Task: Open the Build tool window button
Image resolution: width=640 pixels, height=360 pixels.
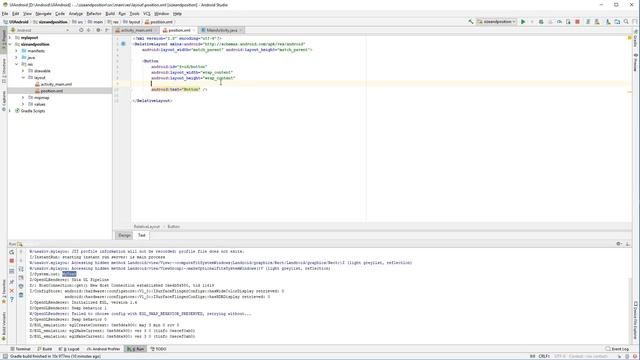Action: tap(44, 349)
